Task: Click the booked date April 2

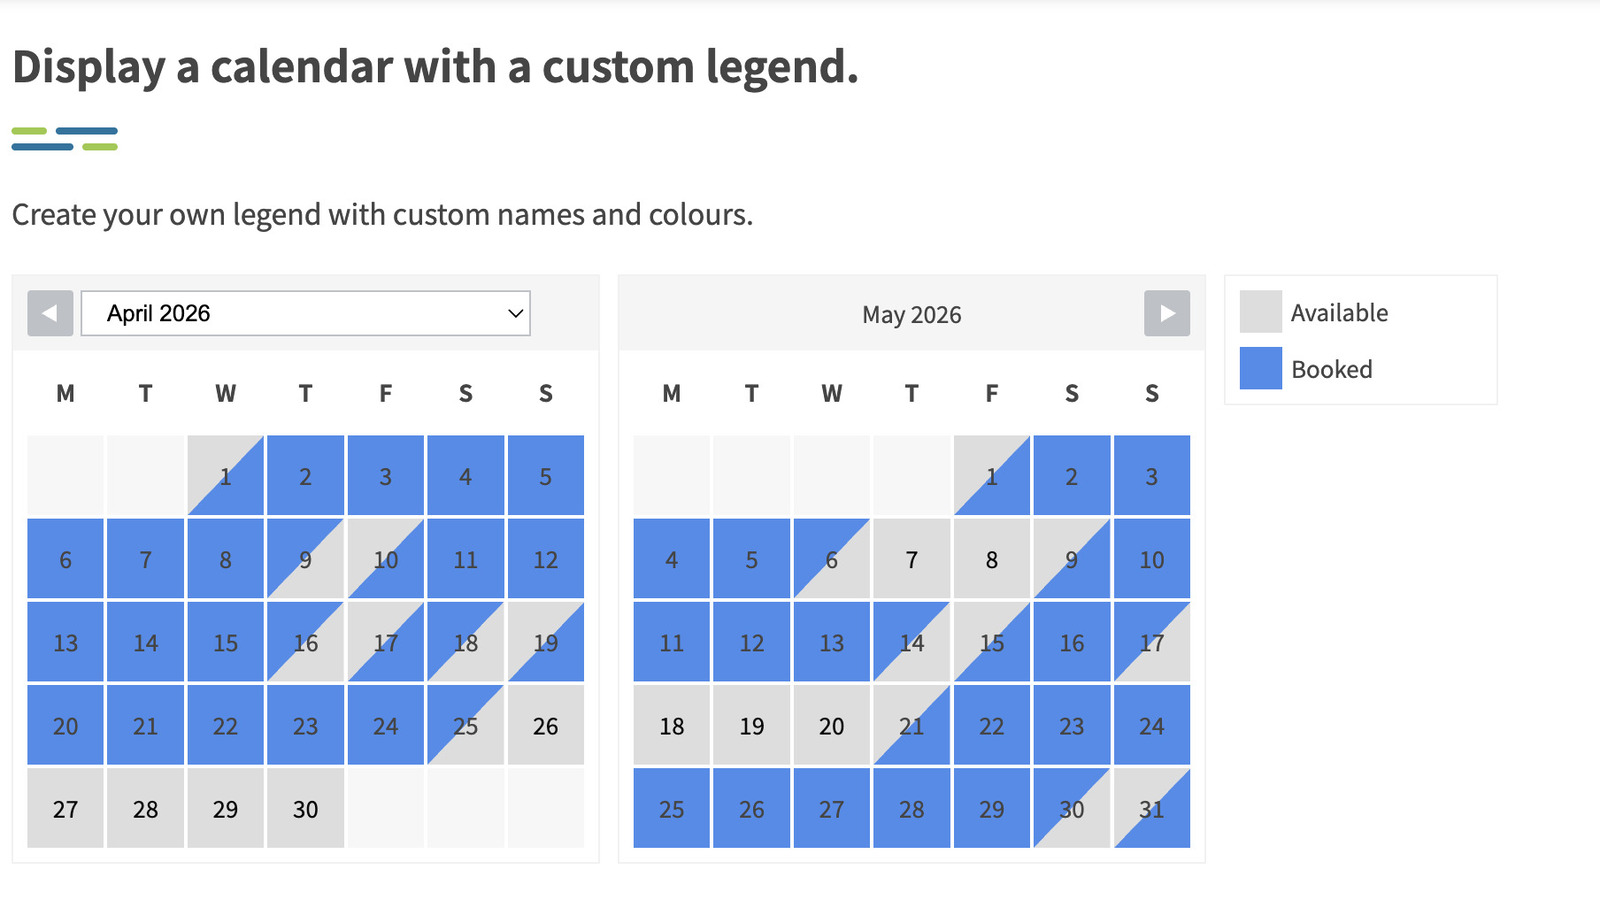Action: click(x=305, y=476)
